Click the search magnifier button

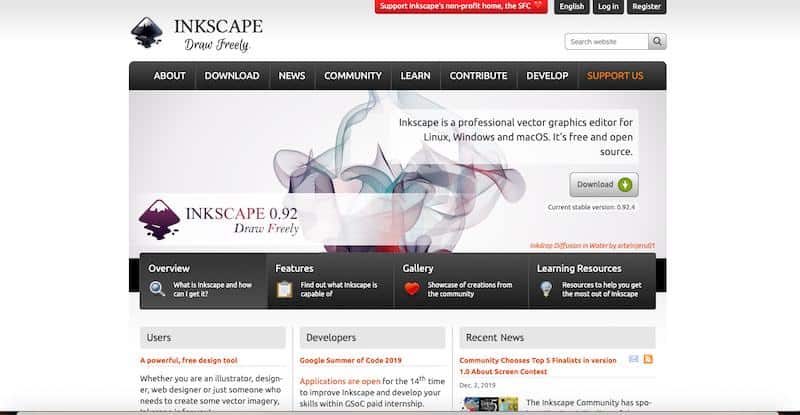[x=657, y=41]
